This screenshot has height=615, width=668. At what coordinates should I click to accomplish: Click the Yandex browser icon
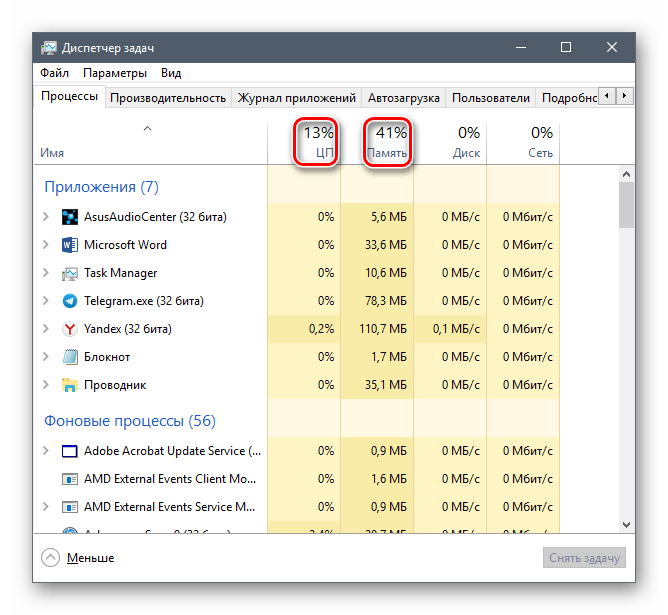(70, 329)
